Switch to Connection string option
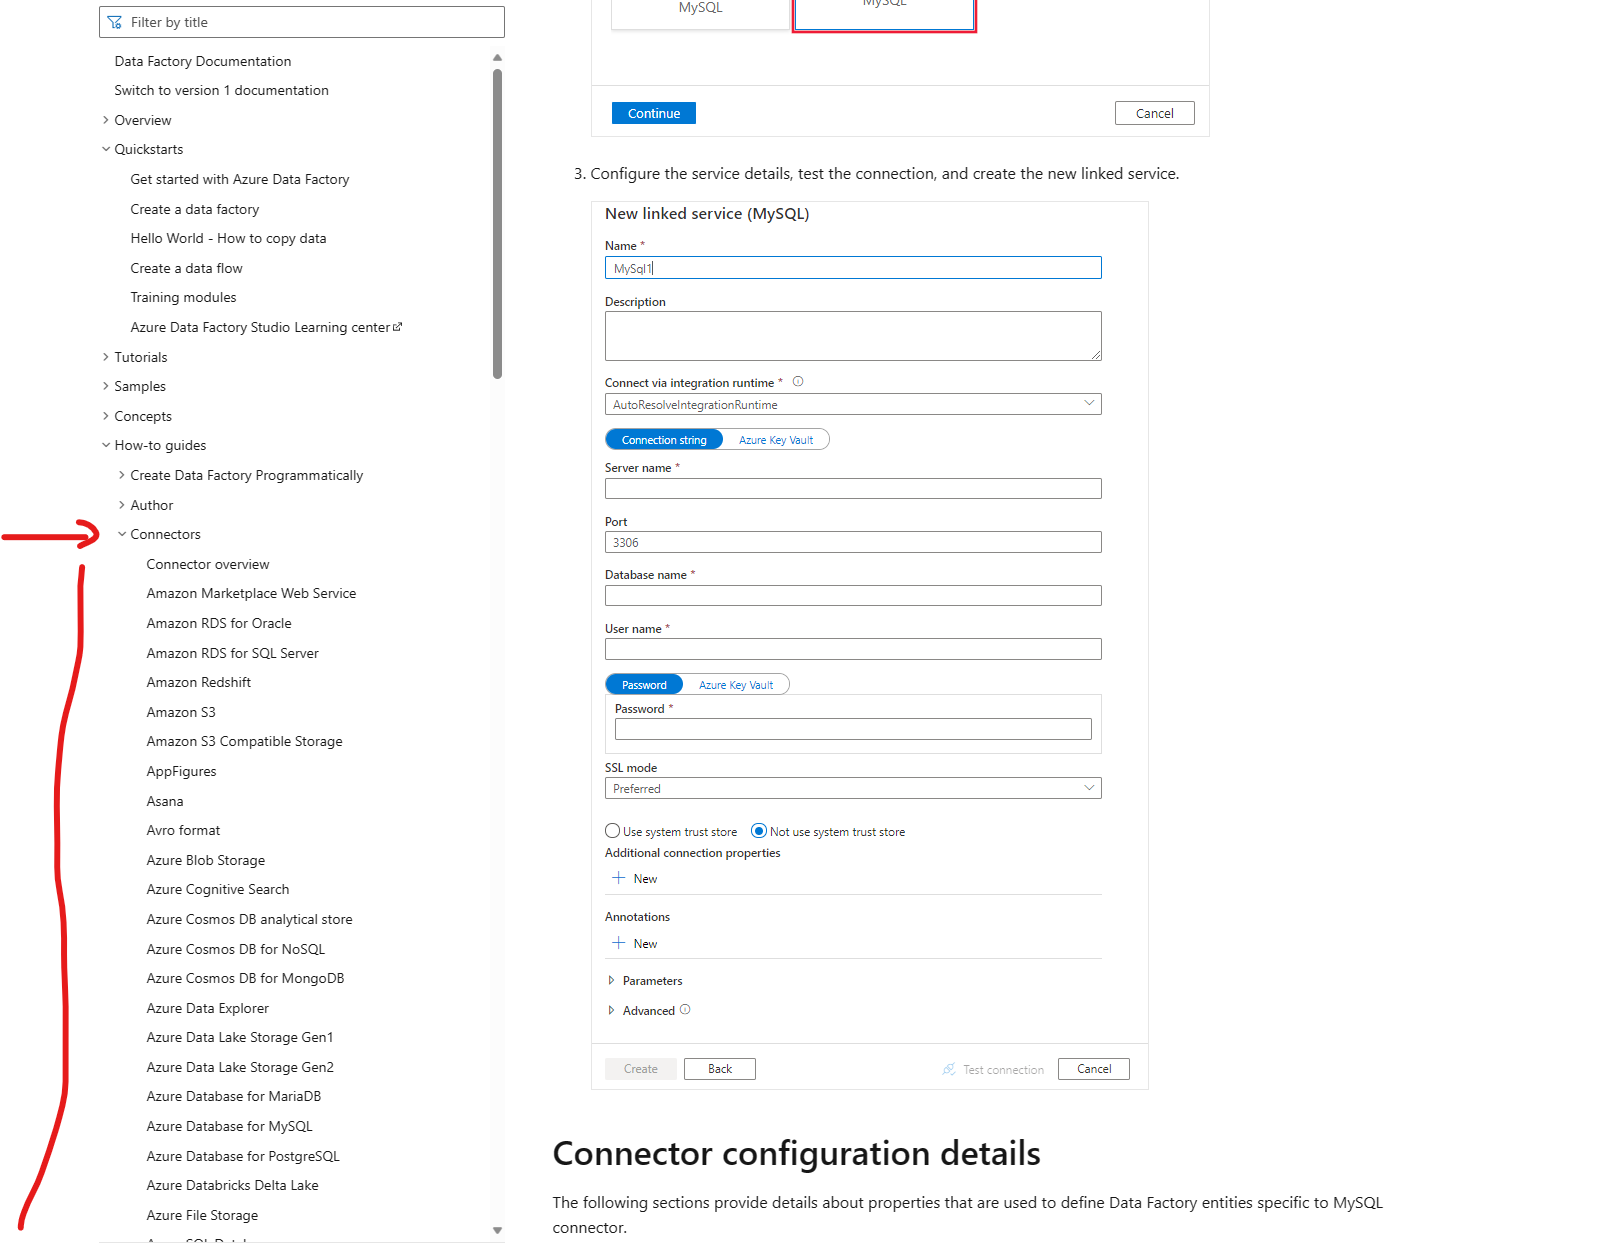The width and height of the screenshot is (1619, 1248). [664, 440]
